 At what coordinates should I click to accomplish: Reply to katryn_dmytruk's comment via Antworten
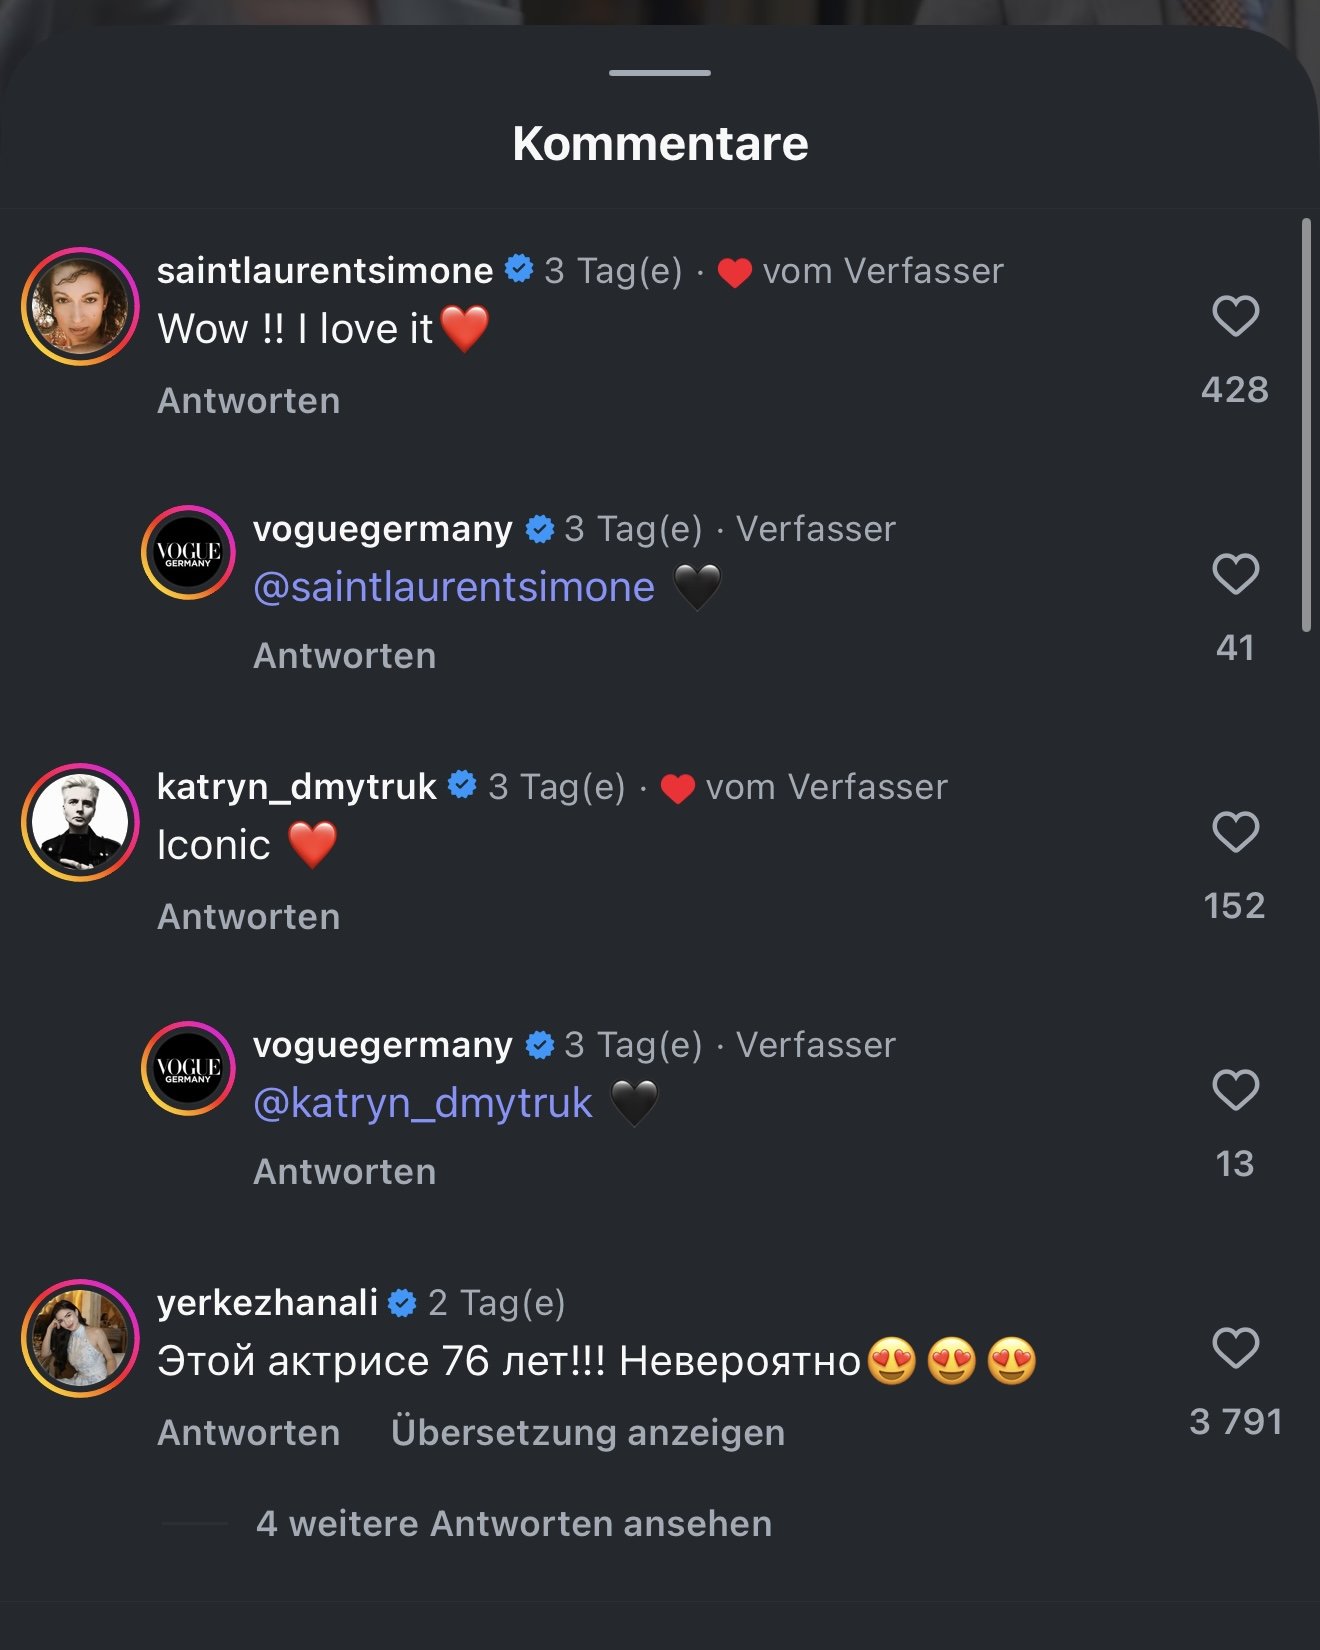click(249, 917)
